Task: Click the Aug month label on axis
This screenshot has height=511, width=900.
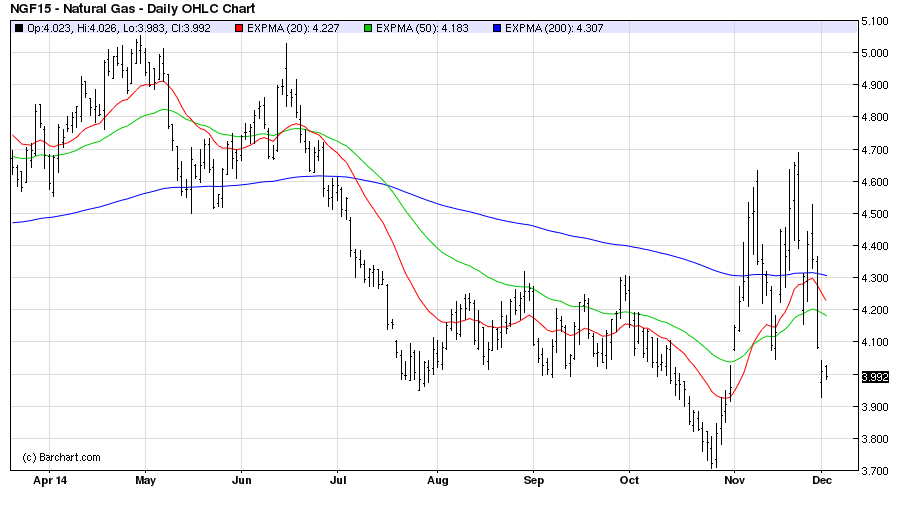Action: click(x=436, y=479)
